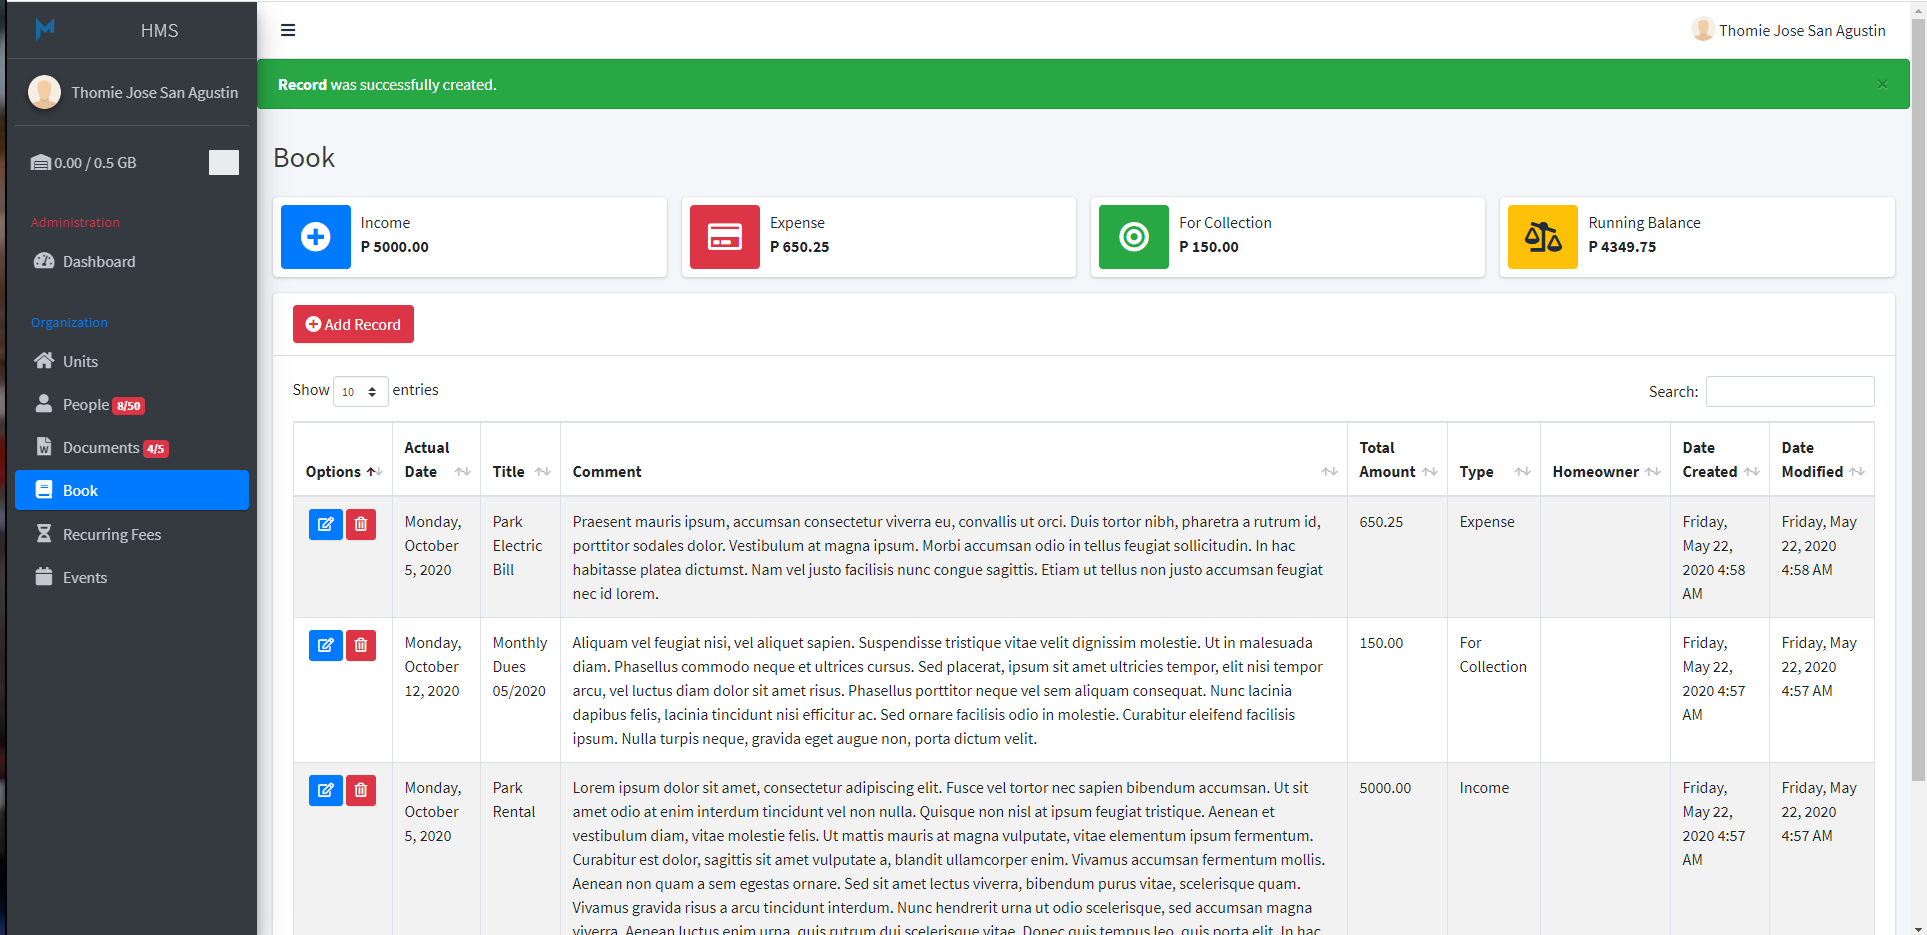Open the People sidebar section
Image resolution: width=1927 pixels, height=935 pixels.
(86, 404)
